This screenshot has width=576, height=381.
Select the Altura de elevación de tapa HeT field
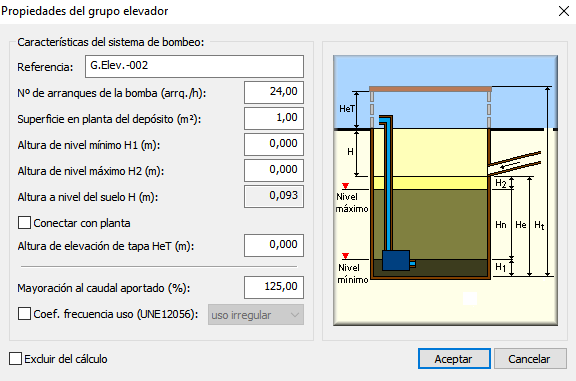click(x=274, y=245)
